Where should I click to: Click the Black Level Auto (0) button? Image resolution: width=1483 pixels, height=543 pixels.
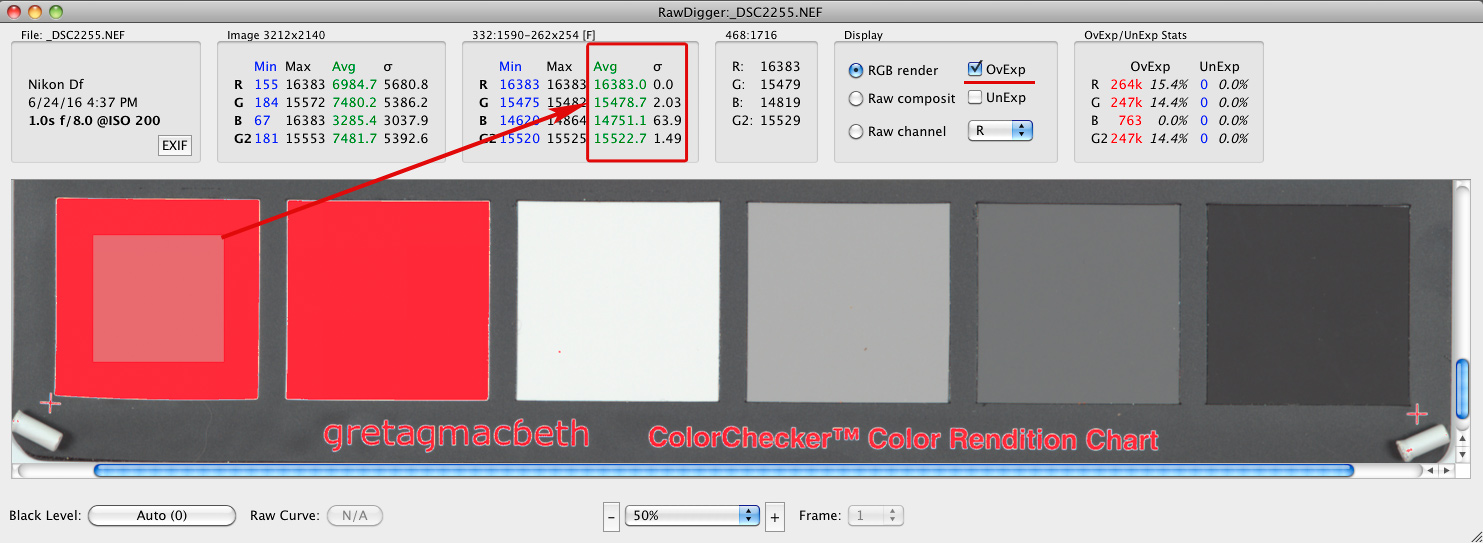[162, 516]
